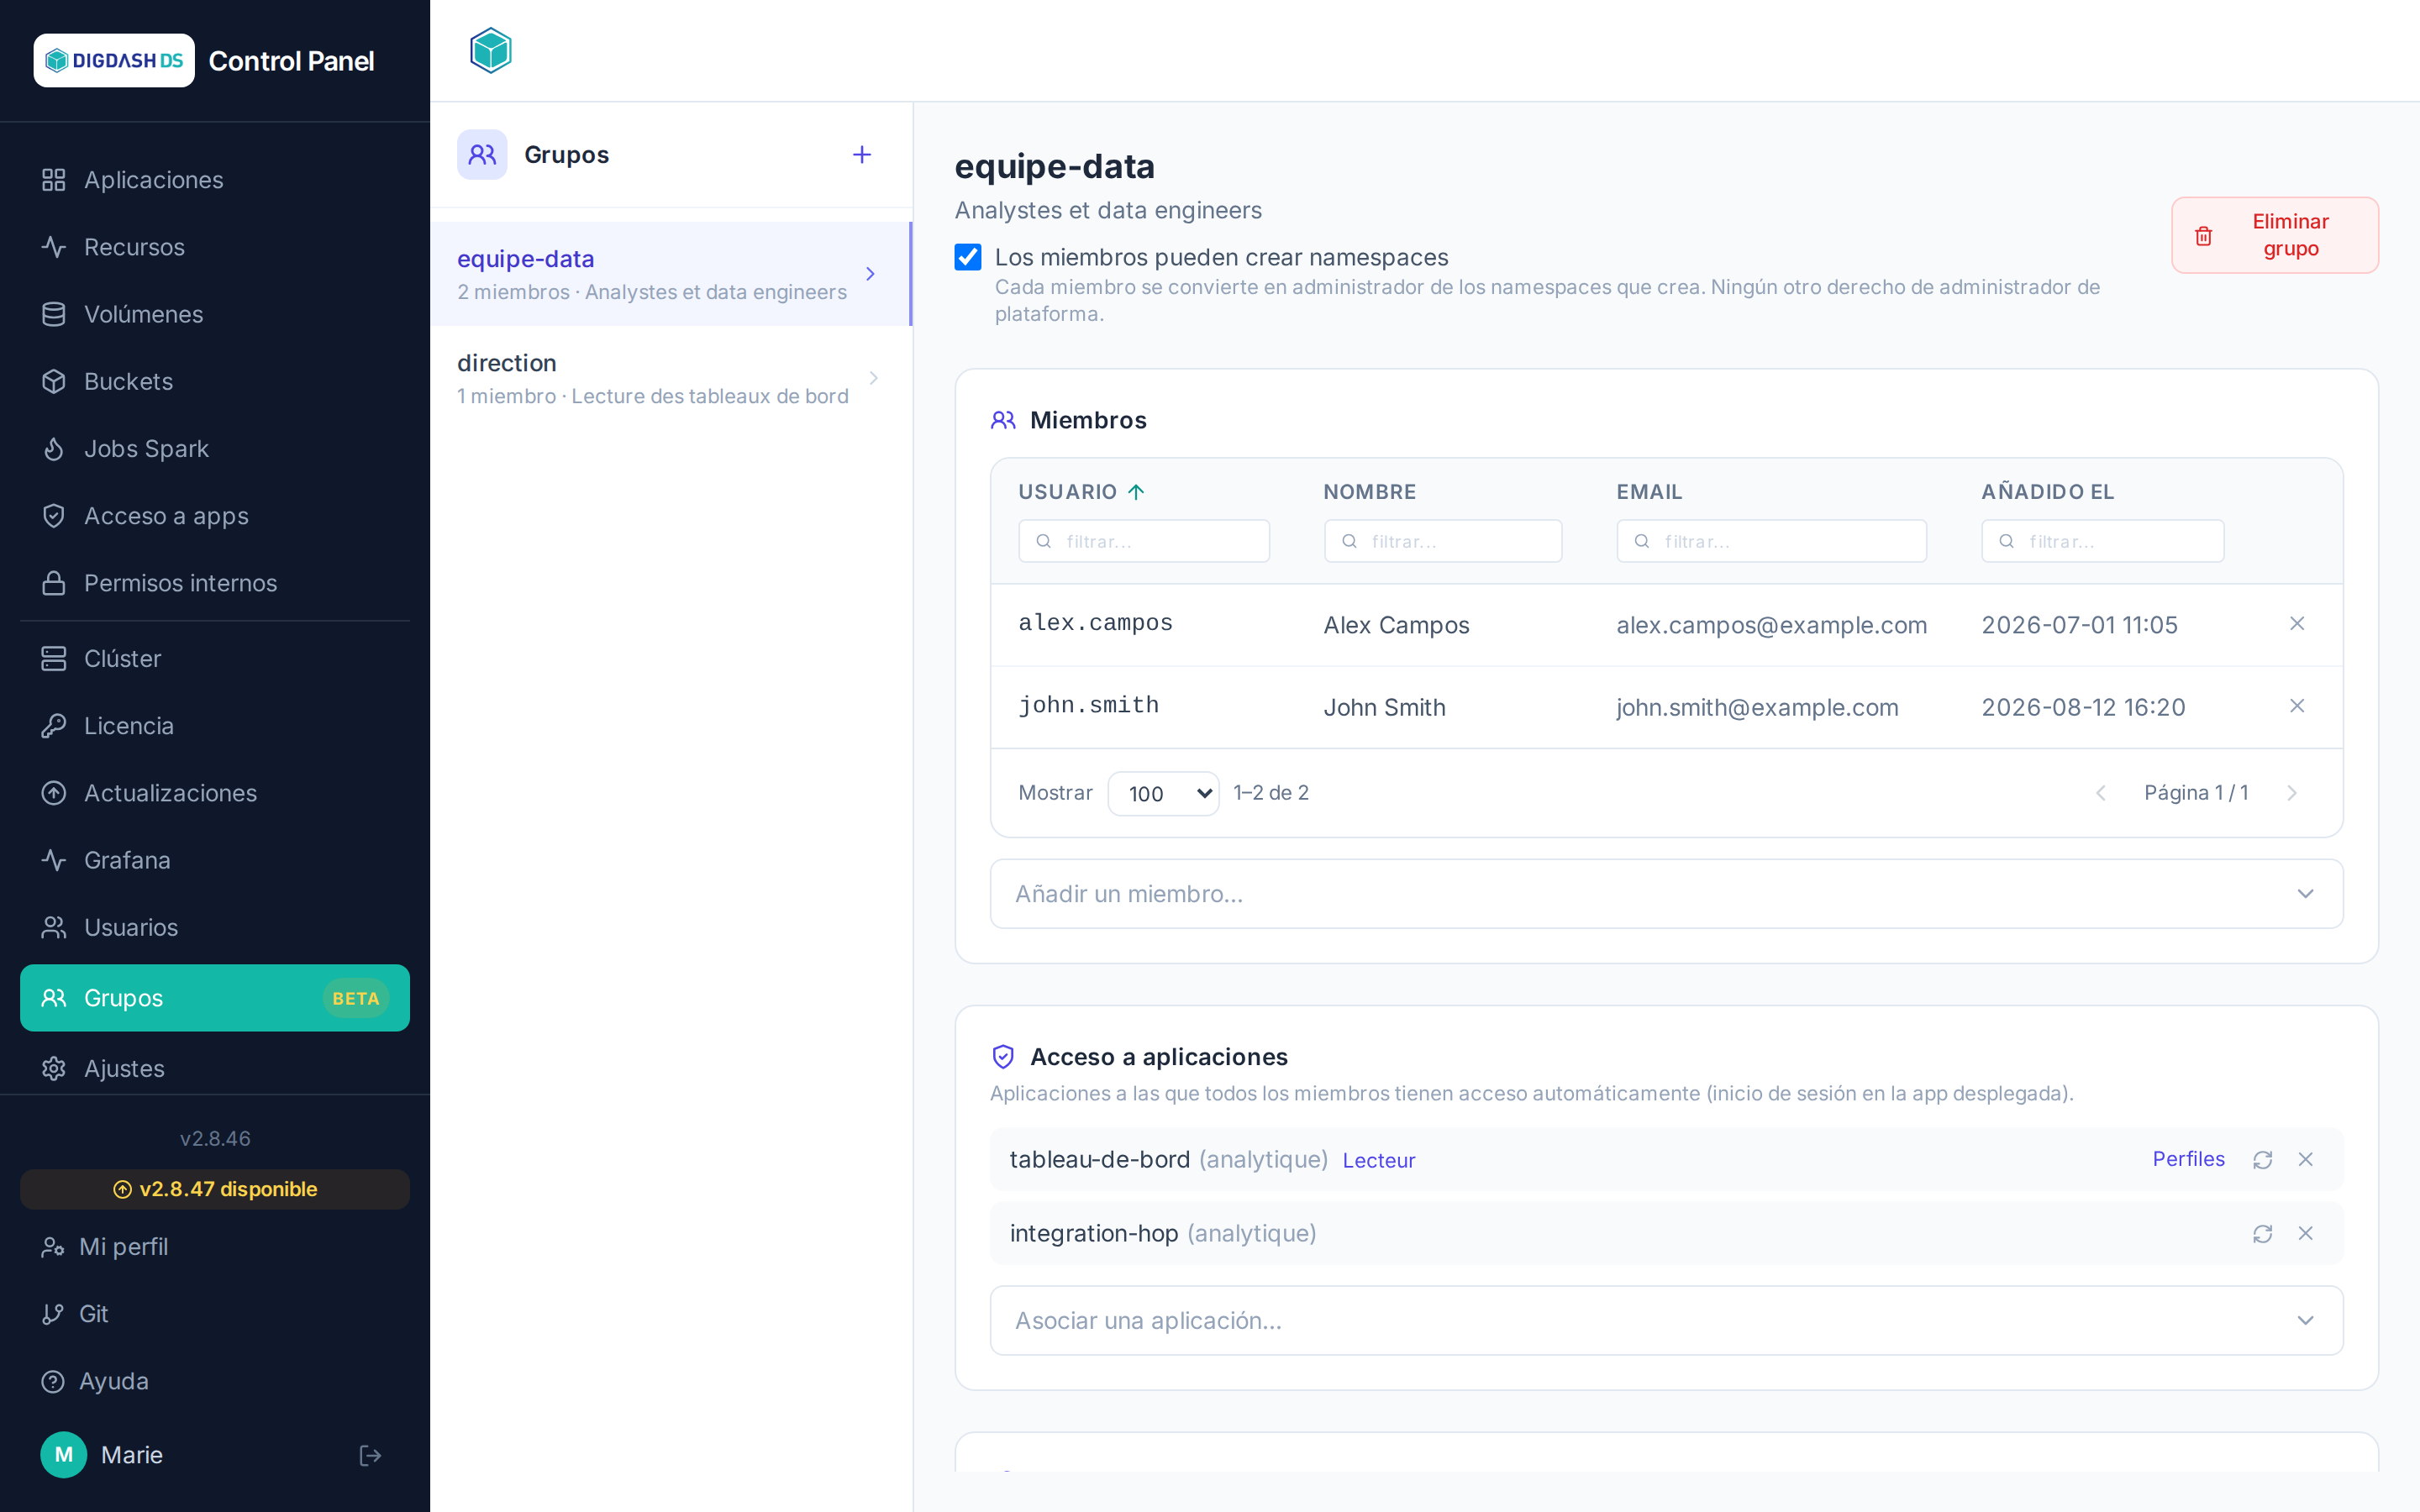Sort members by the USUARIO column arrow
Viewport: 2420px width, 1512px height.
(x=1136, y=492)
